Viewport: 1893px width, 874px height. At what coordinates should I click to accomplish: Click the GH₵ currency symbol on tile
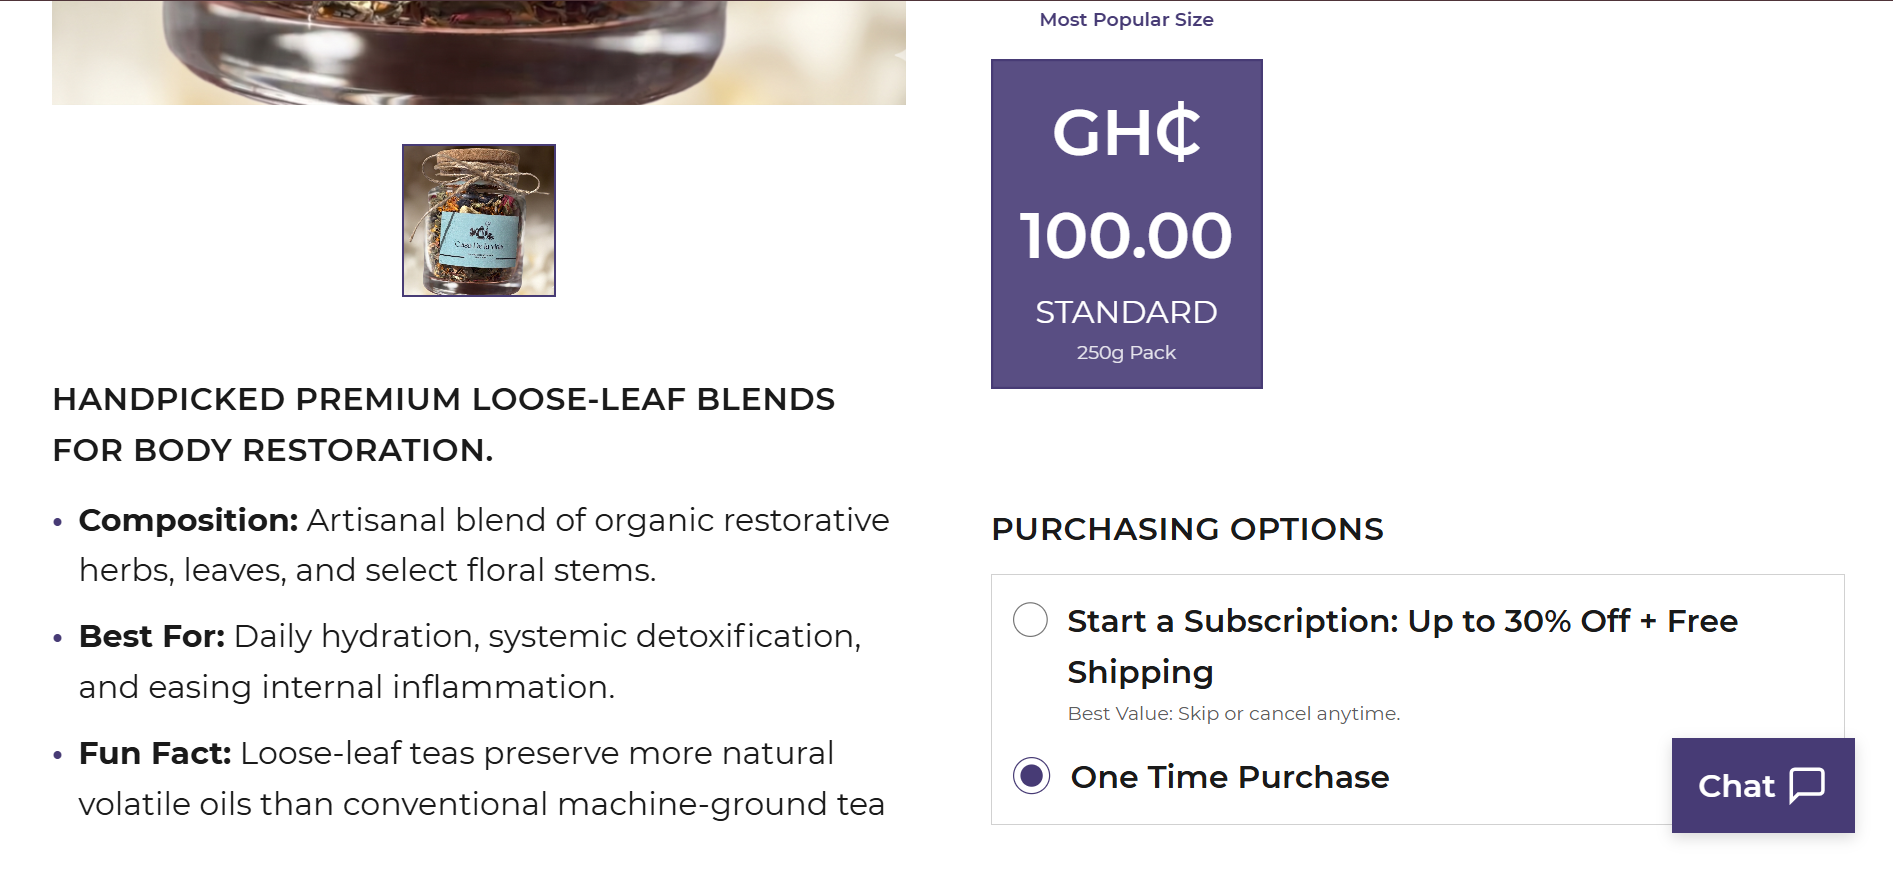pyautogui.click(x=1127, y=132)
